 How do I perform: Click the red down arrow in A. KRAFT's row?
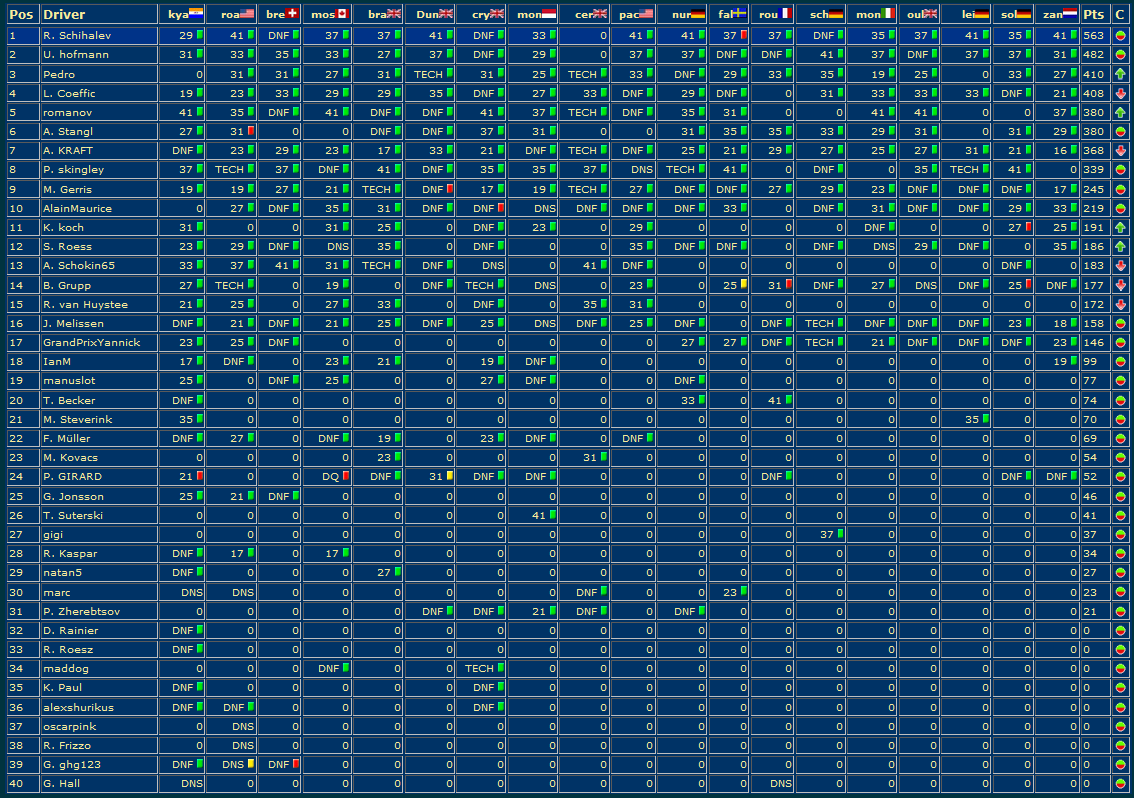[1119, 150]
